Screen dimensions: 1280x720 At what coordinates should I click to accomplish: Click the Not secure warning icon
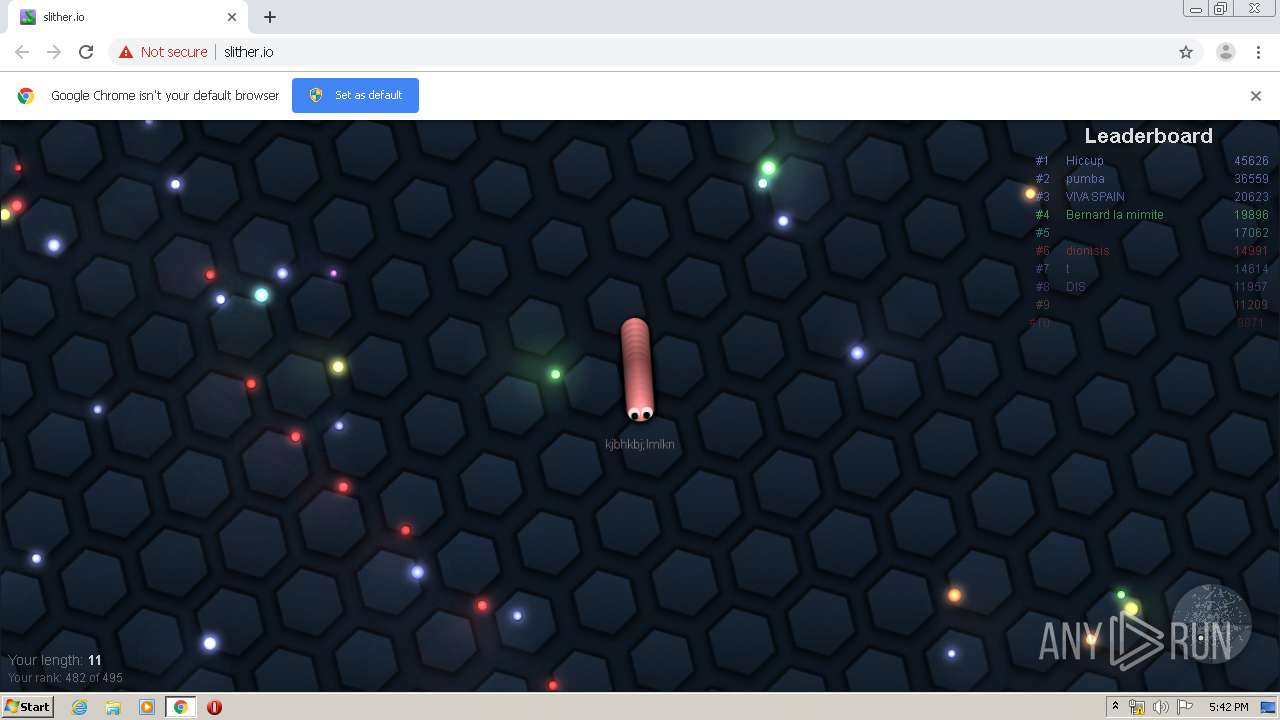click(x=126, y=52)
